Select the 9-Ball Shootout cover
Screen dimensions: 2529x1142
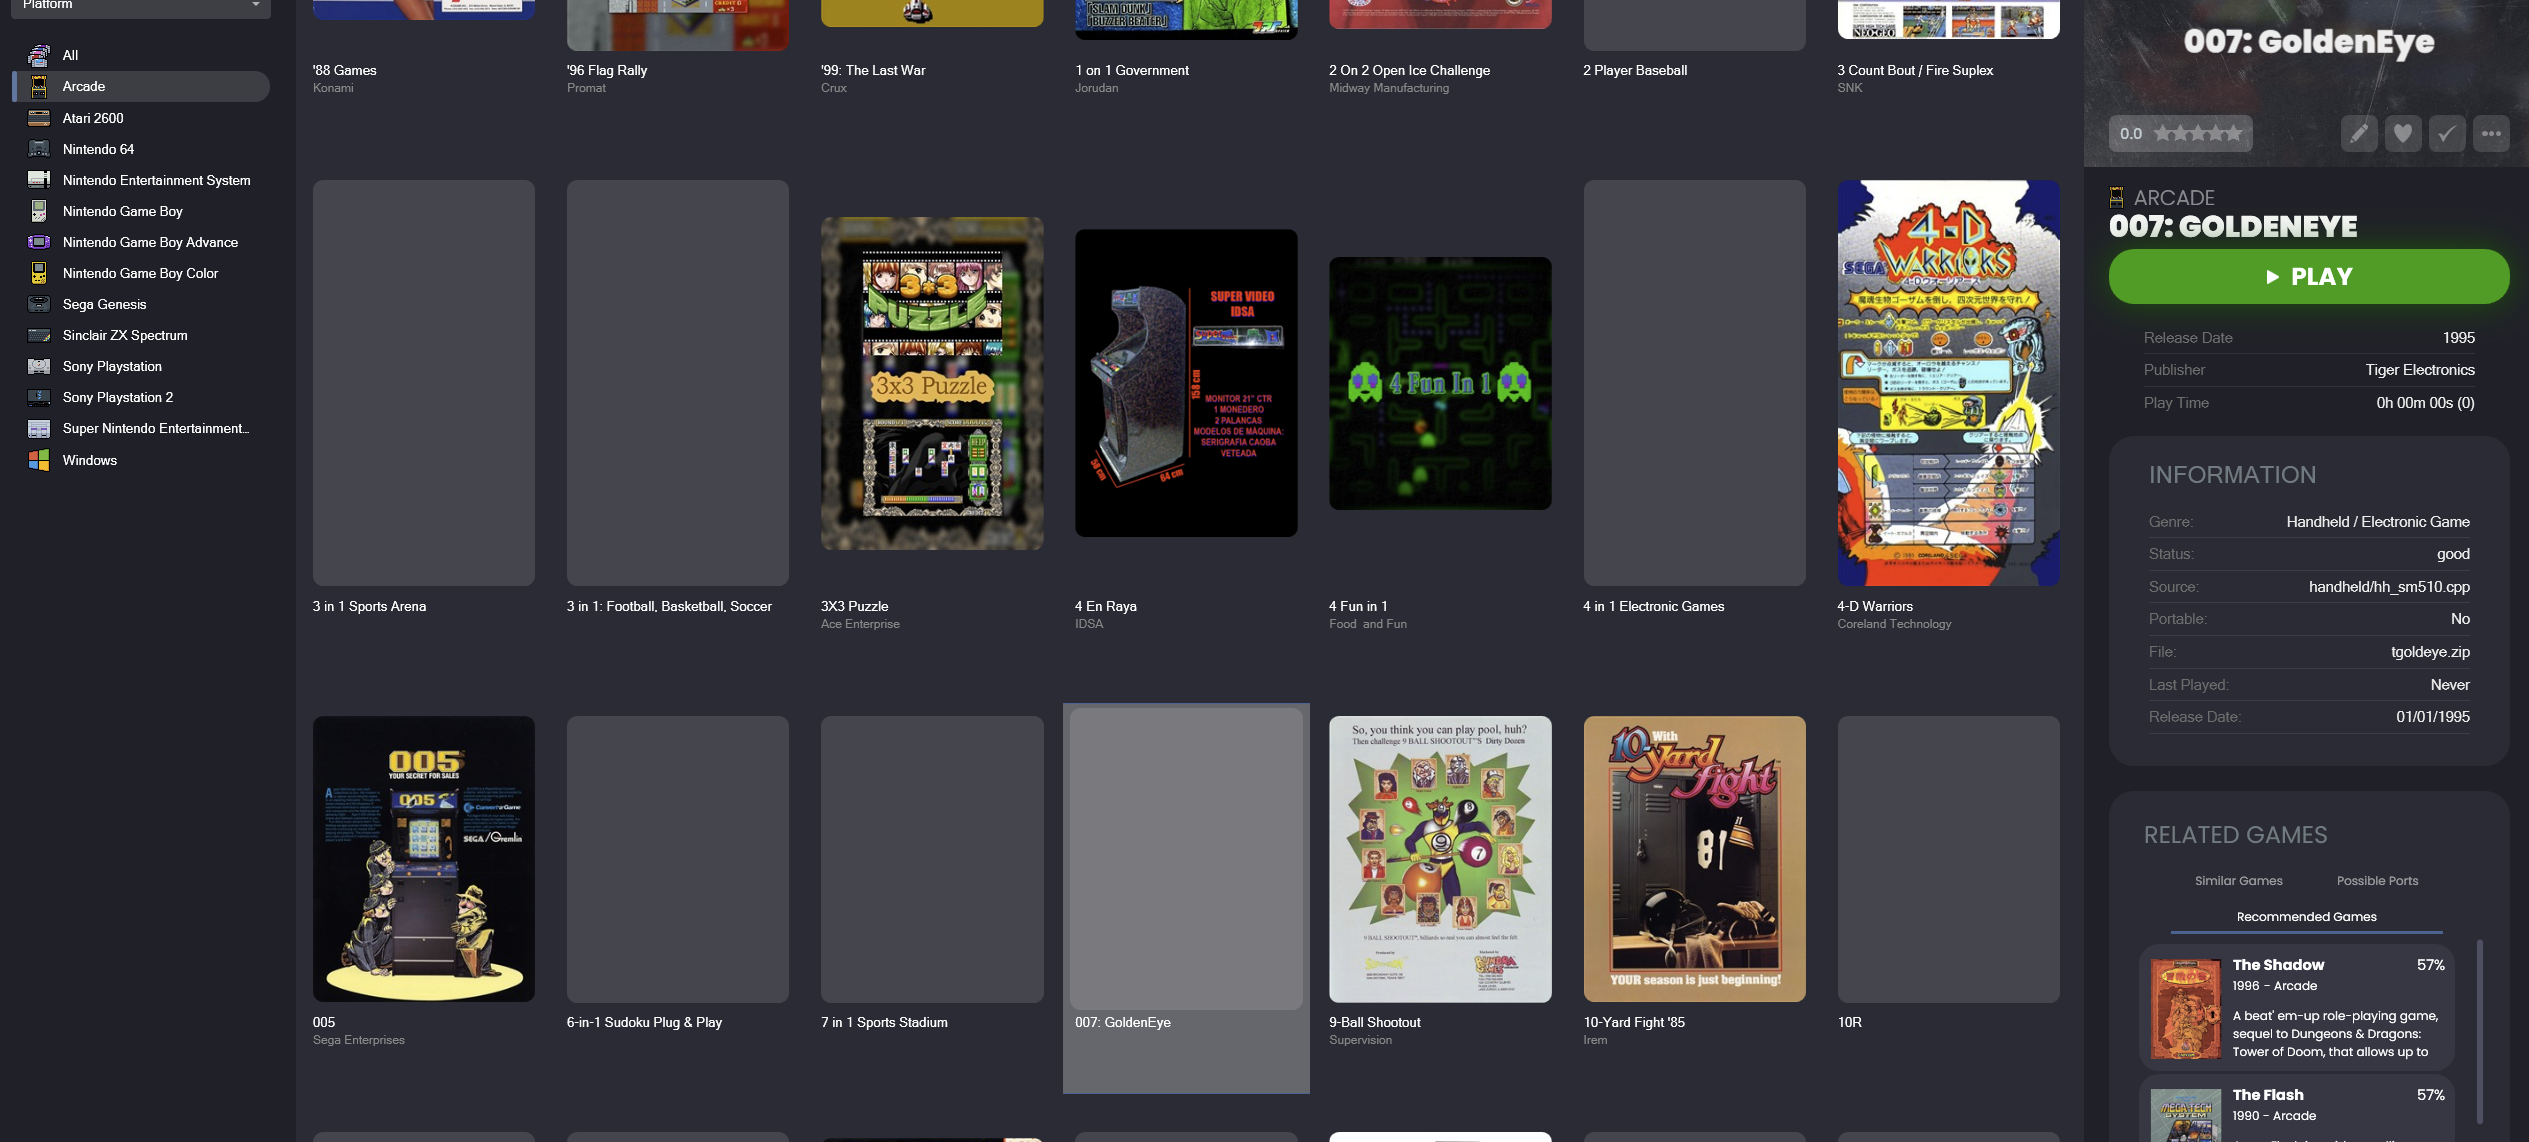(x=1440, y=859)
